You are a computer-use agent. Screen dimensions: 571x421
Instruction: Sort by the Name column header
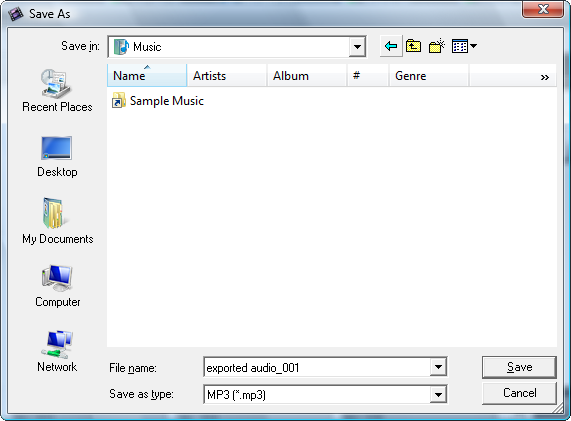tap(147, 75)
